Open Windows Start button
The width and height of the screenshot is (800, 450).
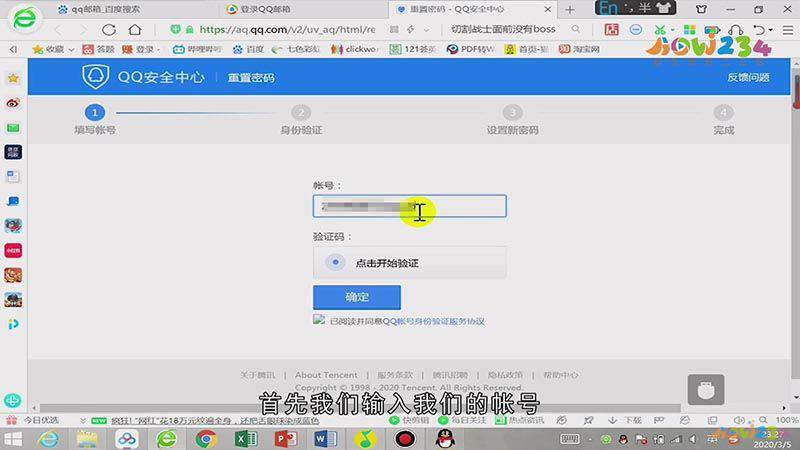click(13, 439)
